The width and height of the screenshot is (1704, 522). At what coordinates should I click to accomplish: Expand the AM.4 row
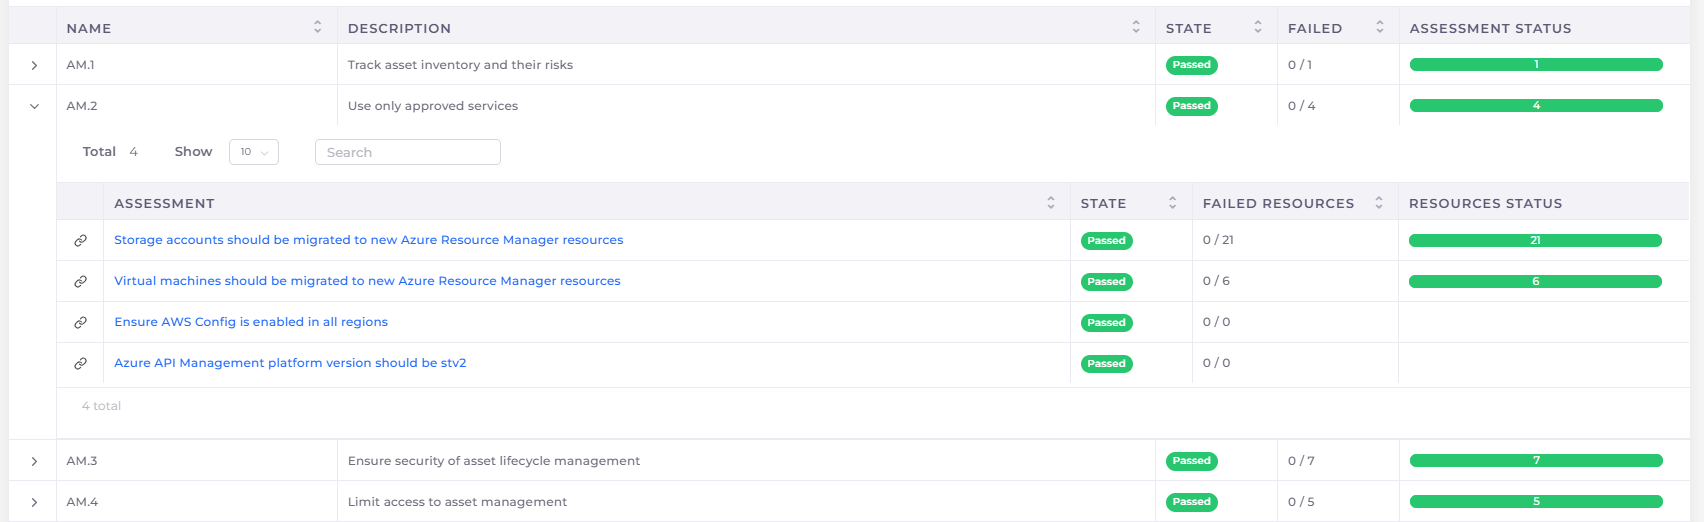[x=34, y=503]
